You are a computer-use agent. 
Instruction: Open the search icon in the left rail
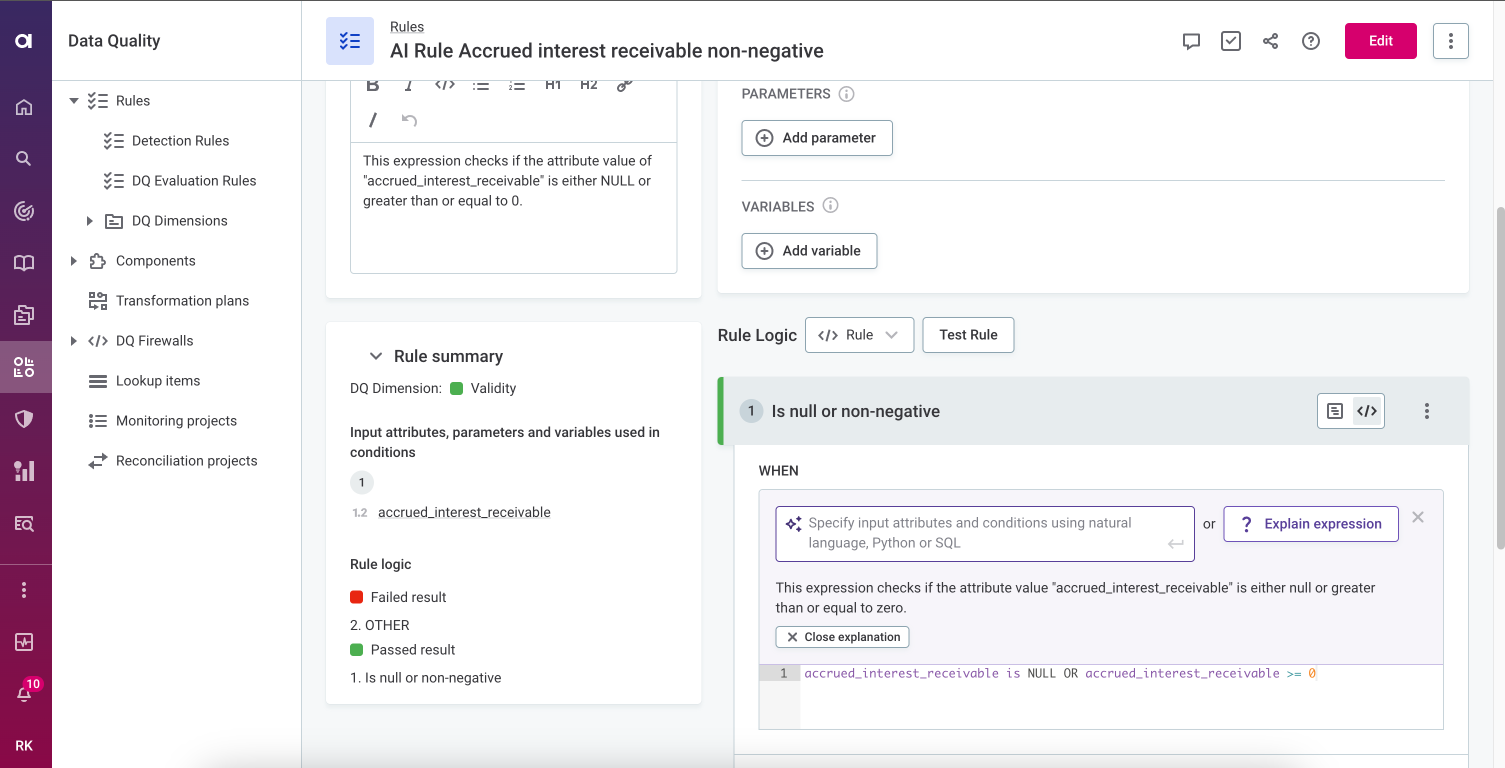(25, 158)
